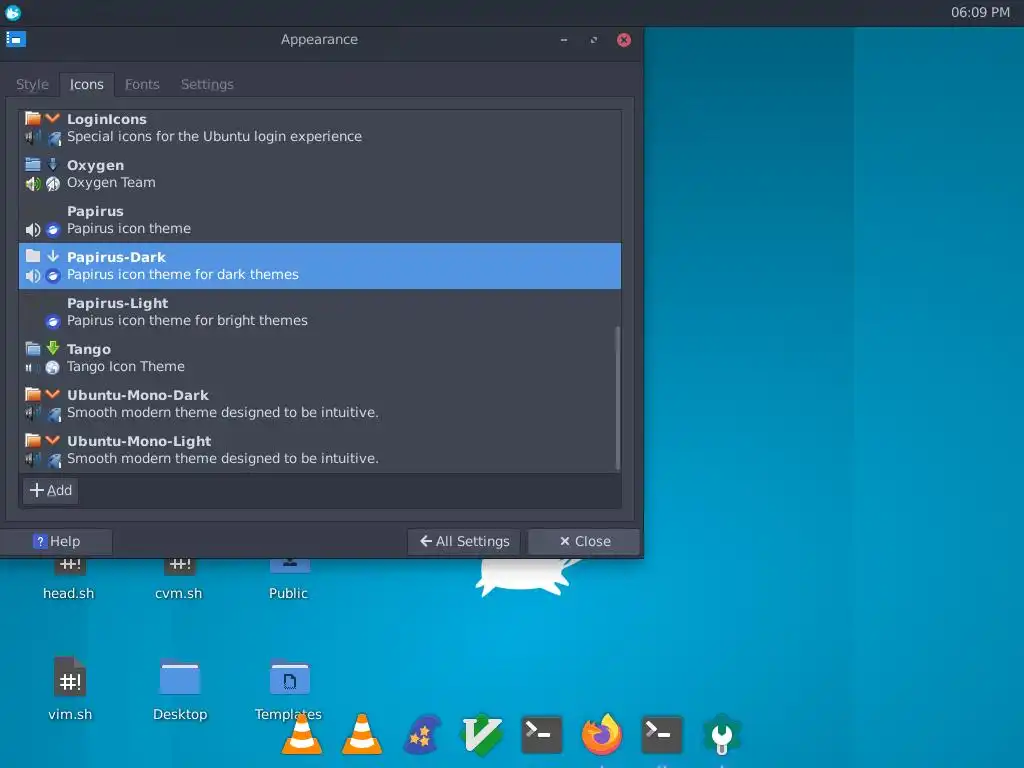Open the Appearance window menu icon in title bar
Image resolution: width=1024 pixels, height=768 pixels.
click(x=16, y=40)
